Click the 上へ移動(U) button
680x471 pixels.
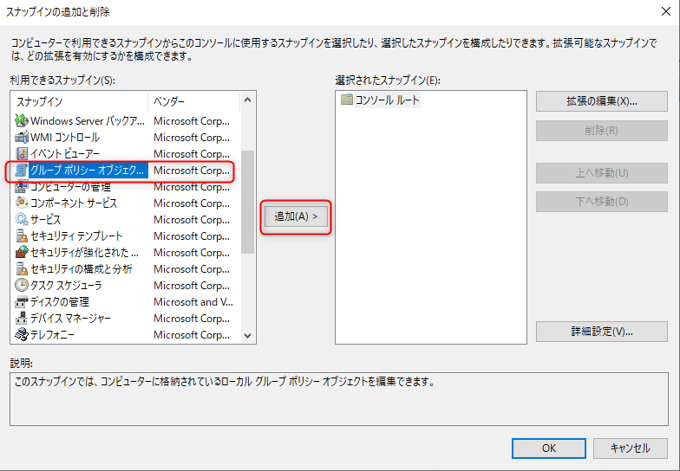coord(602,173)
